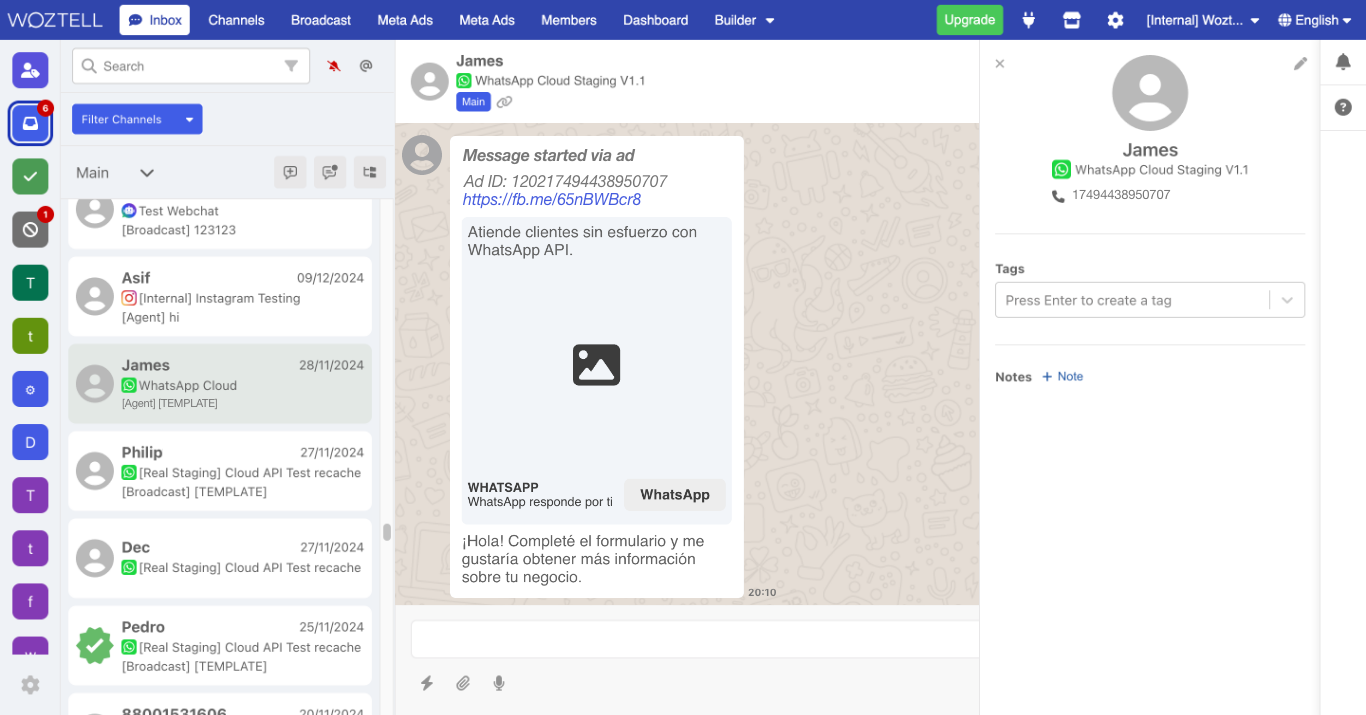This screenshot has height=715, width=1366.
Task: Select the blue D sidebar avatar
Action: coord(30,442)
